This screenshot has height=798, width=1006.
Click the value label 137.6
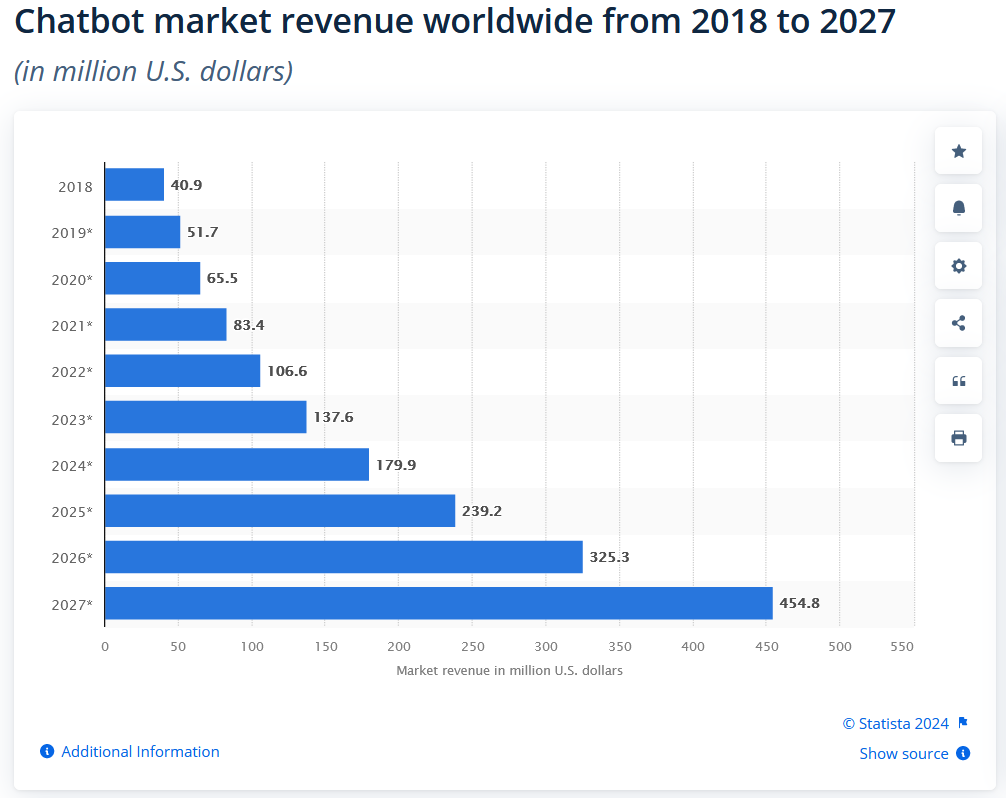pos(334,417)
